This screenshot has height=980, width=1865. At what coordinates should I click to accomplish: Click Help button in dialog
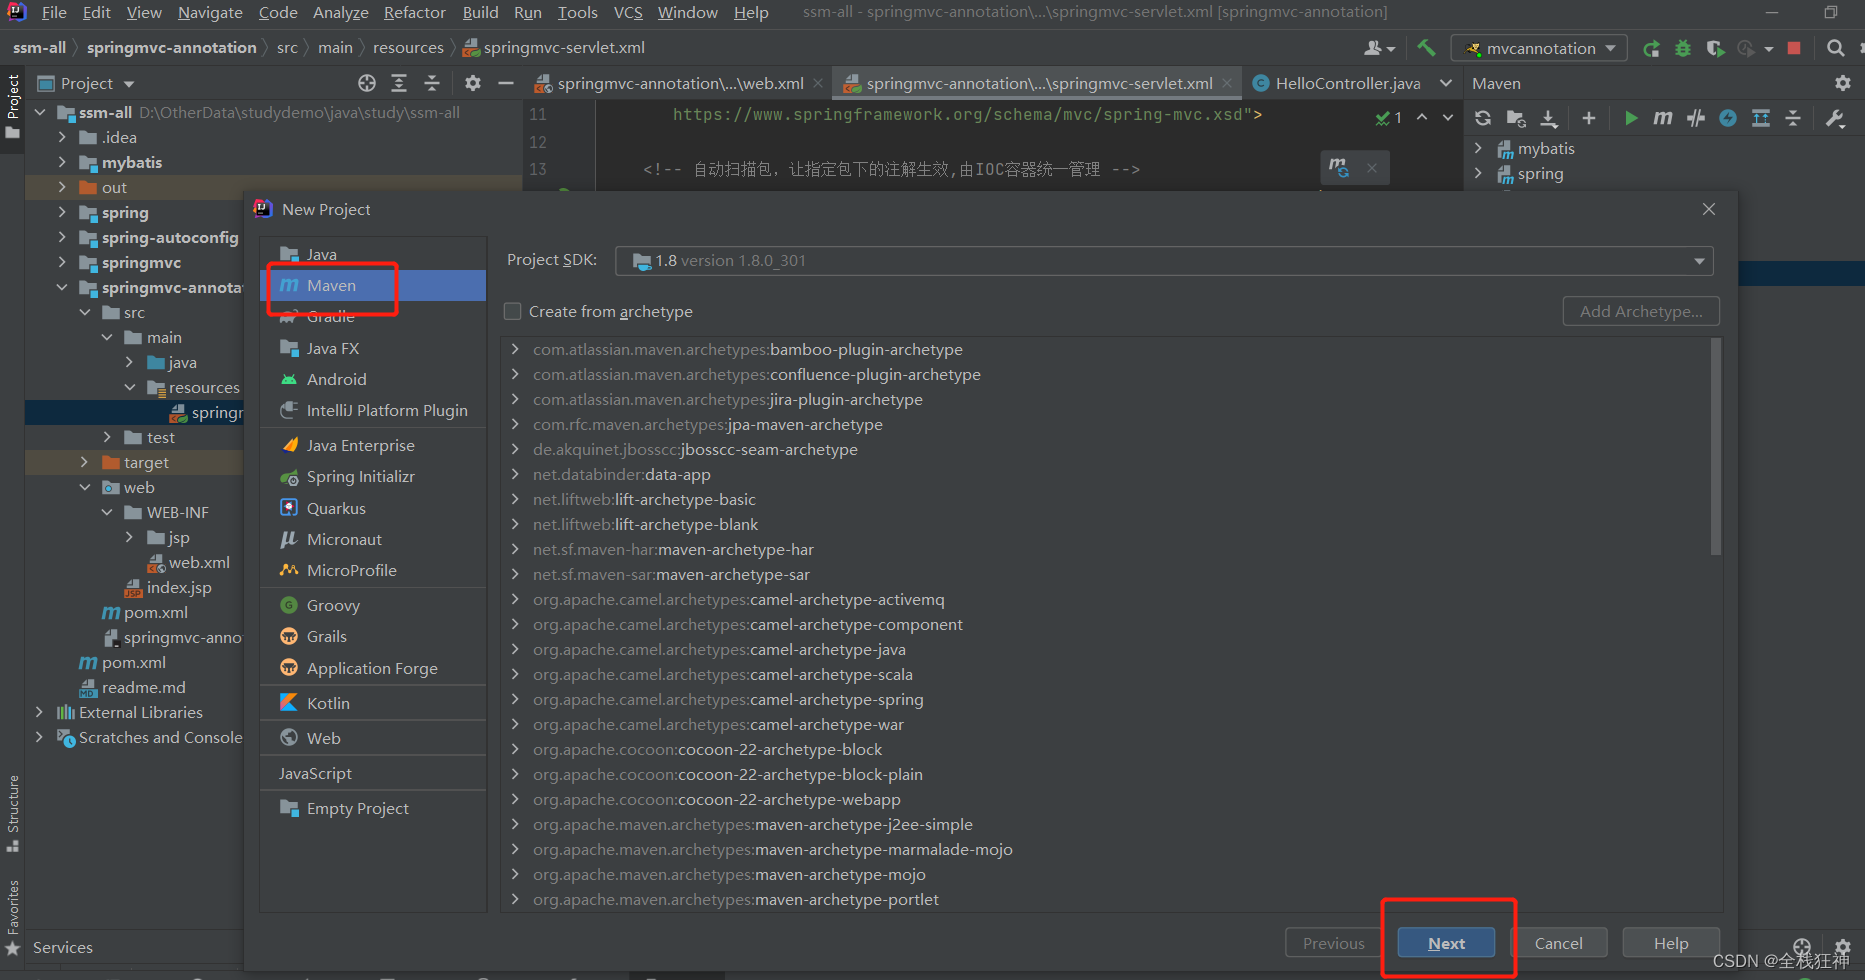1670,943
